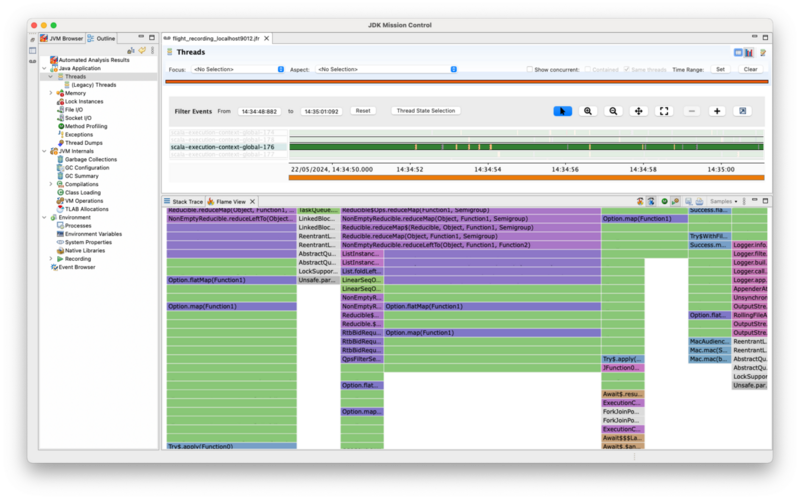Screen dimensions: 800x499
Task: Click the Automated Analysis Results icon
Action: coord(54,60)
